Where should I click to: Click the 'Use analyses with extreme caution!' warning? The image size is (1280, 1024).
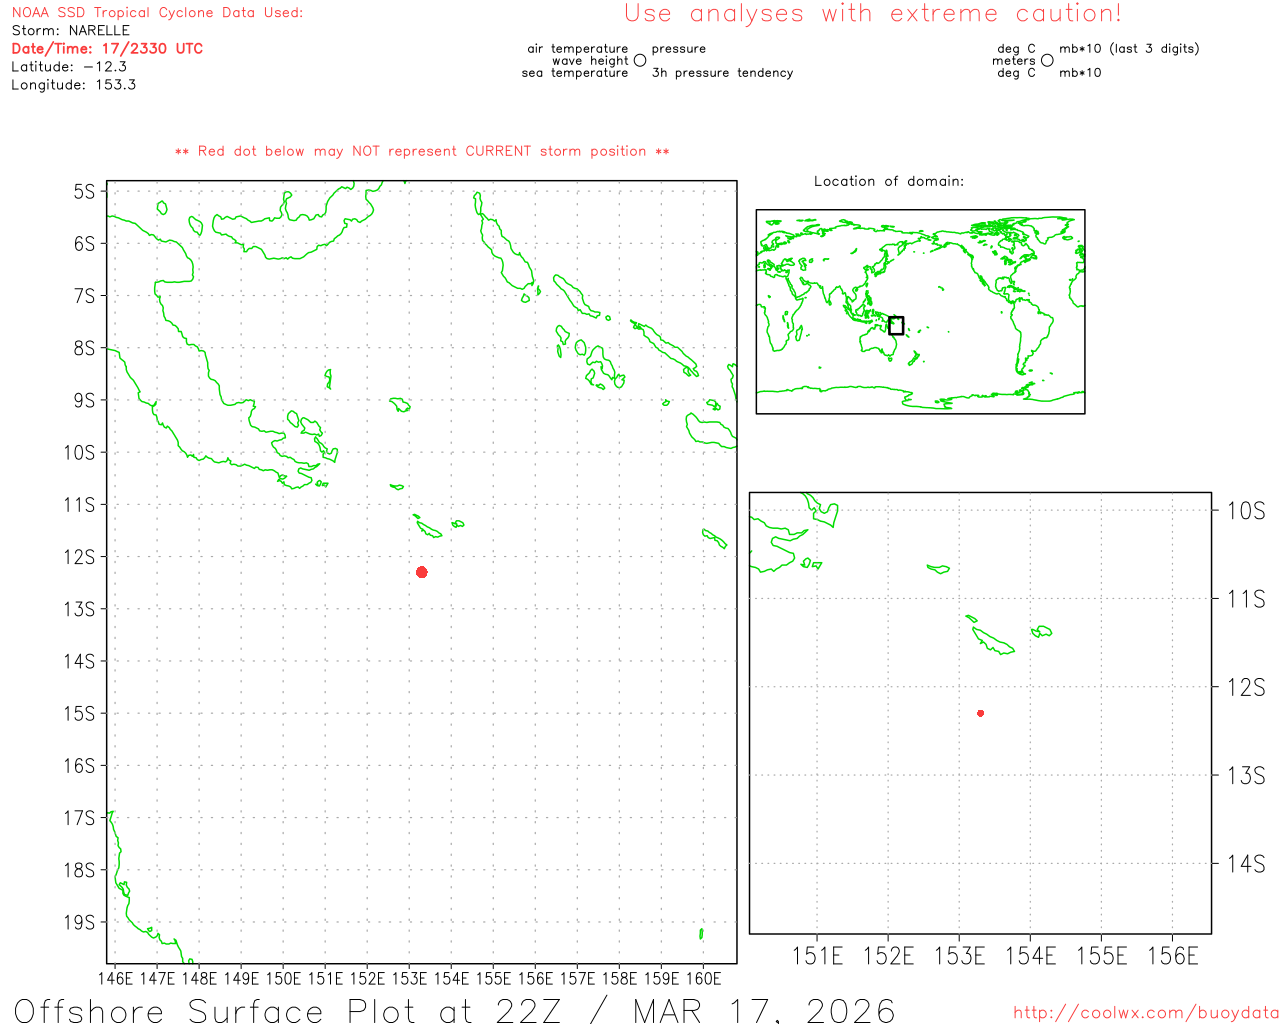(x=872, y=14)
